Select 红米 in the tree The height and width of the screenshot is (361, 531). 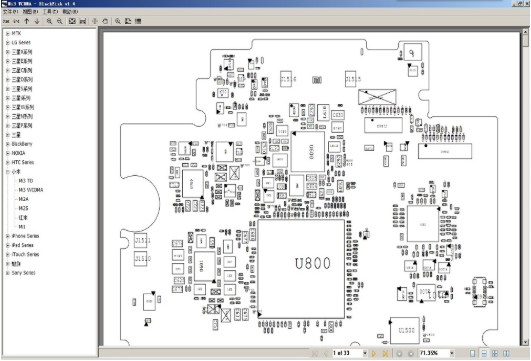click(23, 218)
